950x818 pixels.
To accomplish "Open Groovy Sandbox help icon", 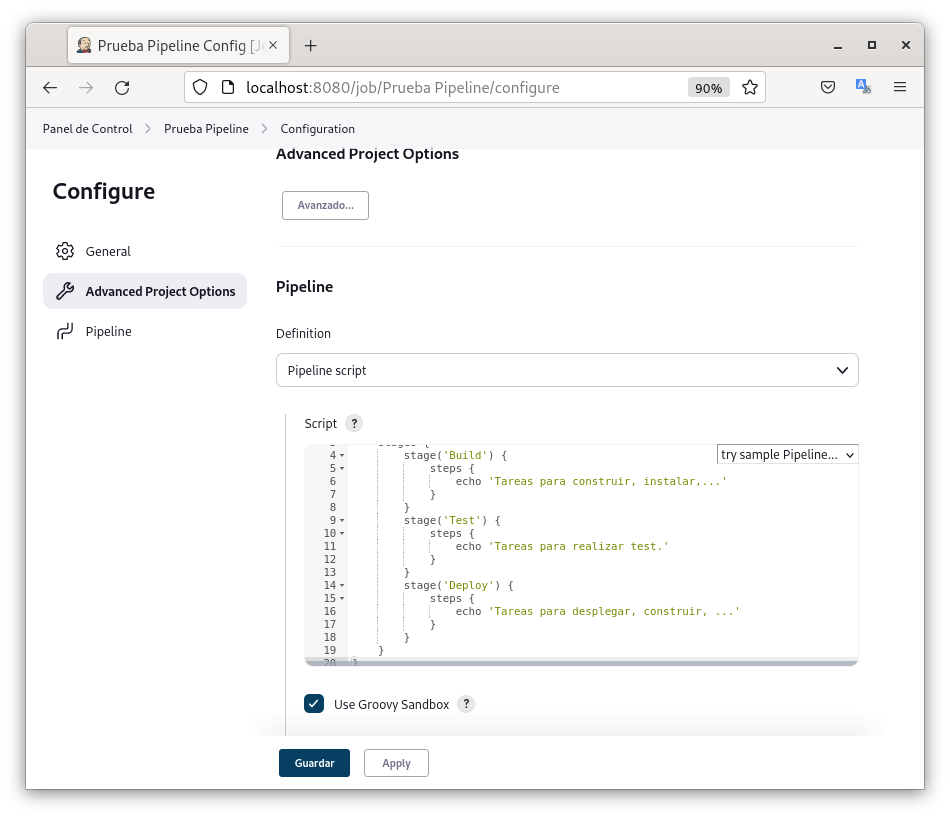I will pyautogui.click(x=466, y=704).
